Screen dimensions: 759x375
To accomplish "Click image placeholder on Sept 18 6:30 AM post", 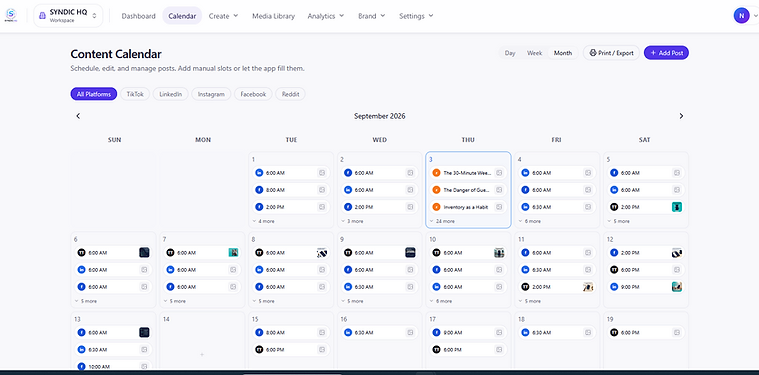I will tap(588, 332).
